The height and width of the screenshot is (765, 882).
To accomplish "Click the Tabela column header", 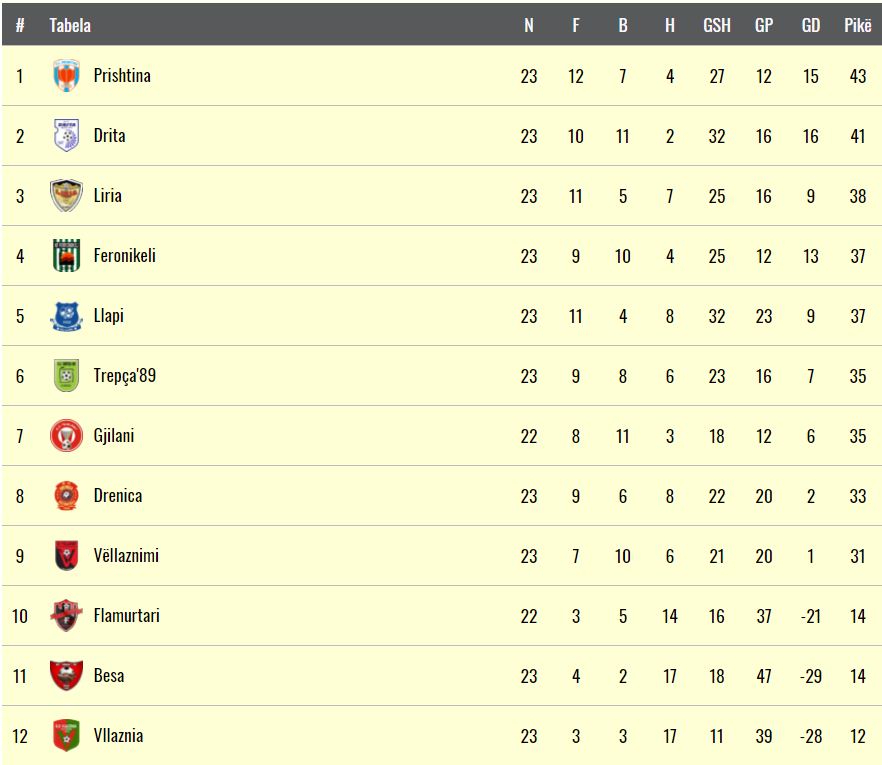I will [x=70, y=25].
